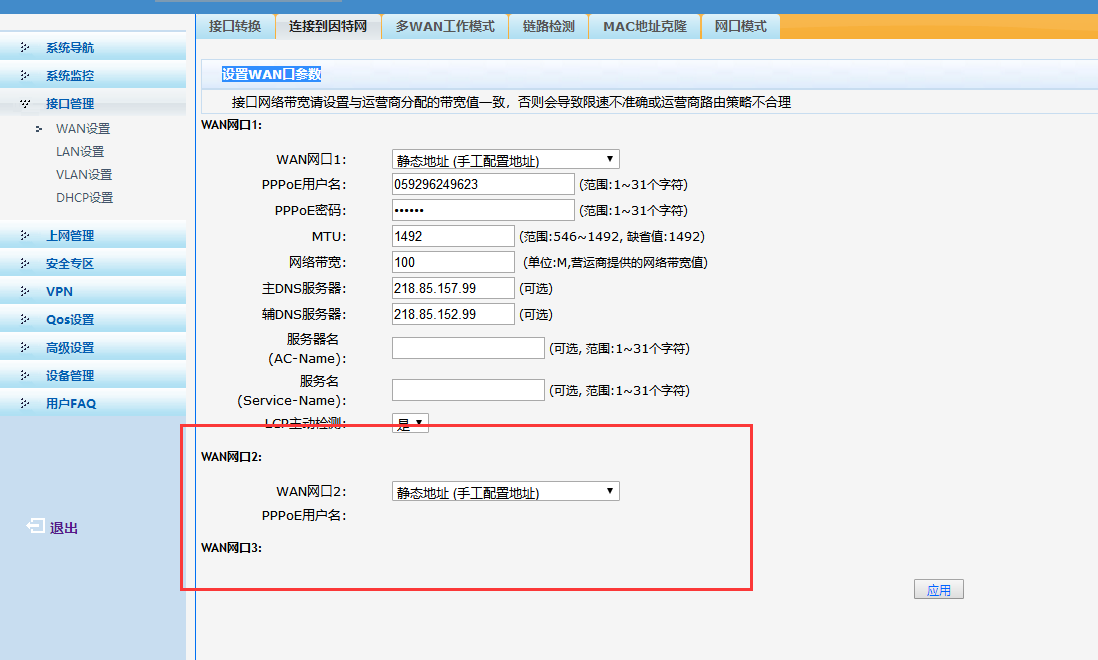Click the arrow icon beside VPN
1098x660 pixels.
pos(25,292)
